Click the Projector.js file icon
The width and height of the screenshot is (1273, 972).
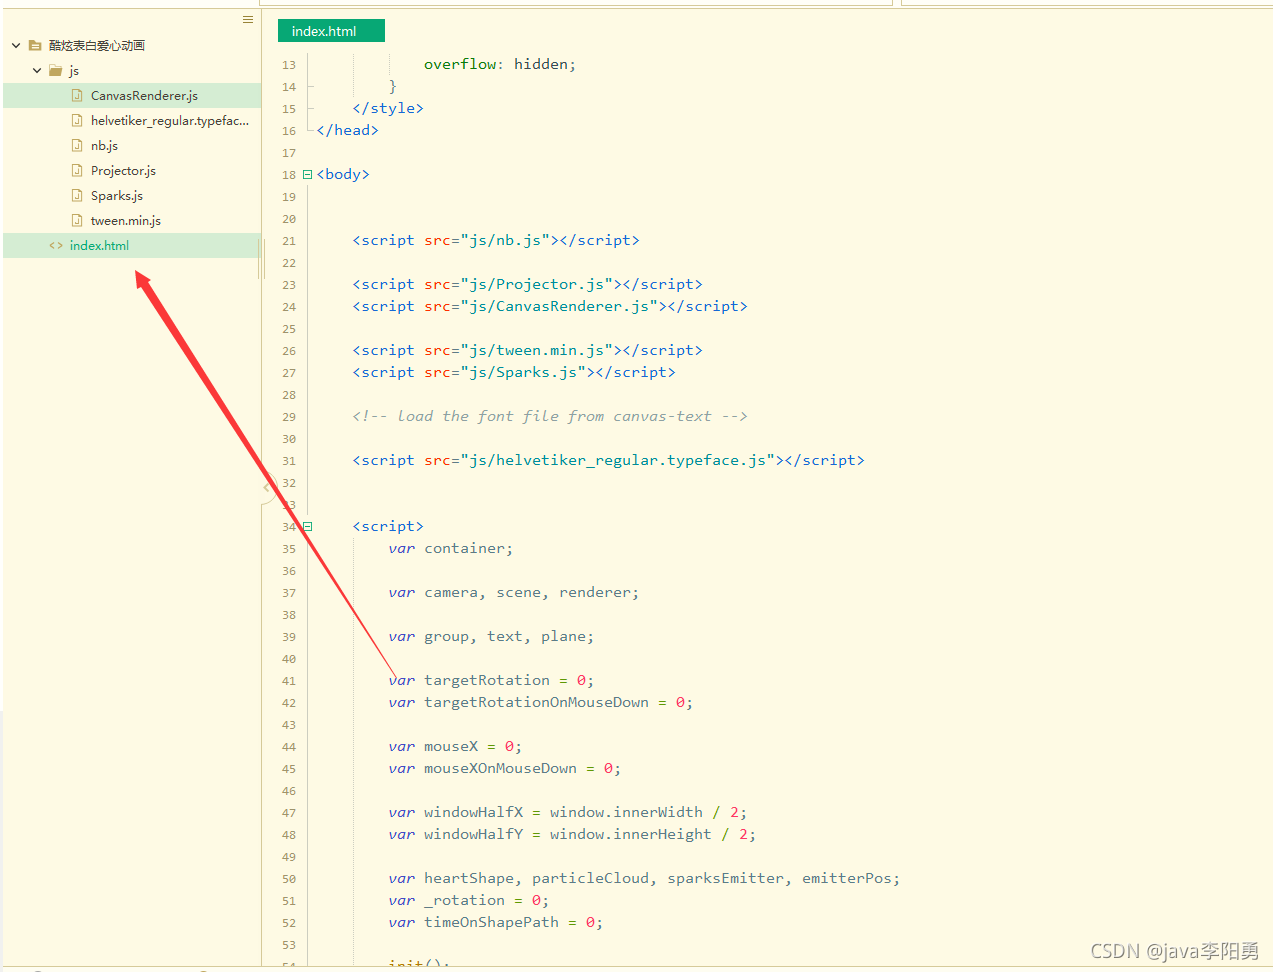(x=77, y=171)
